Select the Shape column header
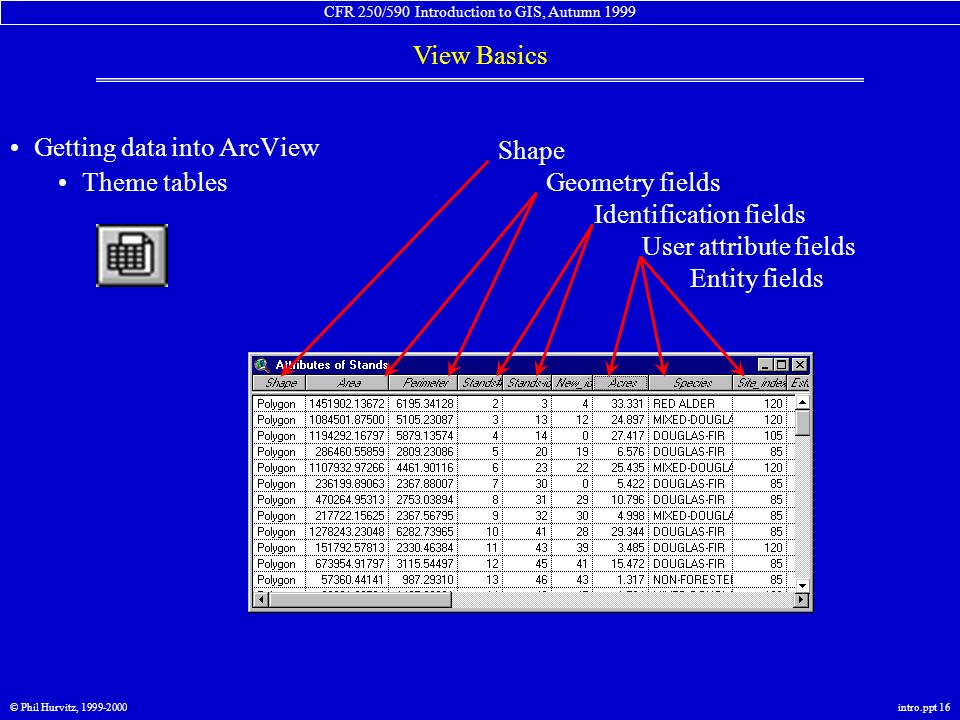Viewport: 960px width, 720px height. (279, 383)
